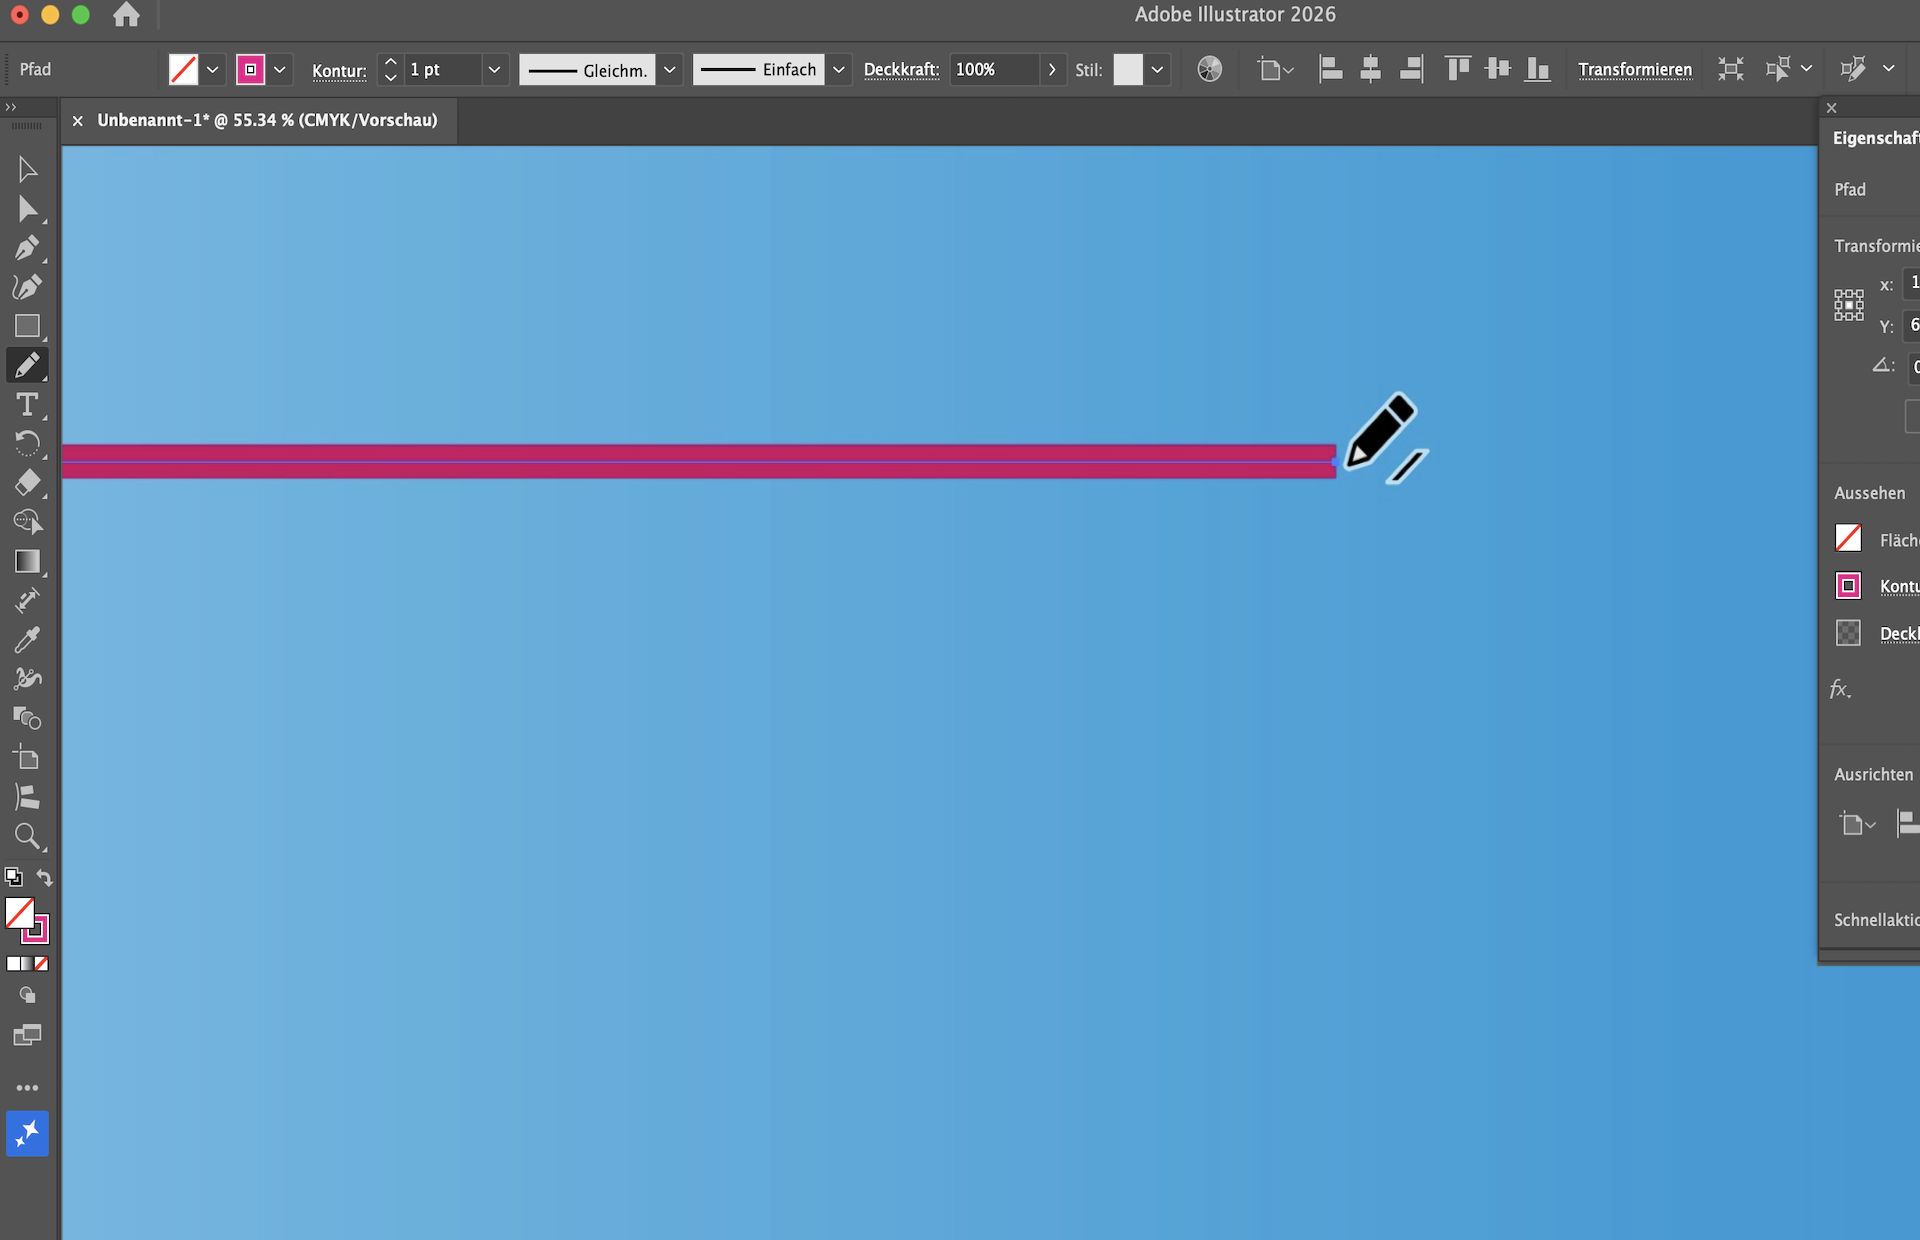The width and height of the screenshot is (1920, 1240).
Task: Open the Einfach brush definition dropdown
Action: (x=838, y=69)
